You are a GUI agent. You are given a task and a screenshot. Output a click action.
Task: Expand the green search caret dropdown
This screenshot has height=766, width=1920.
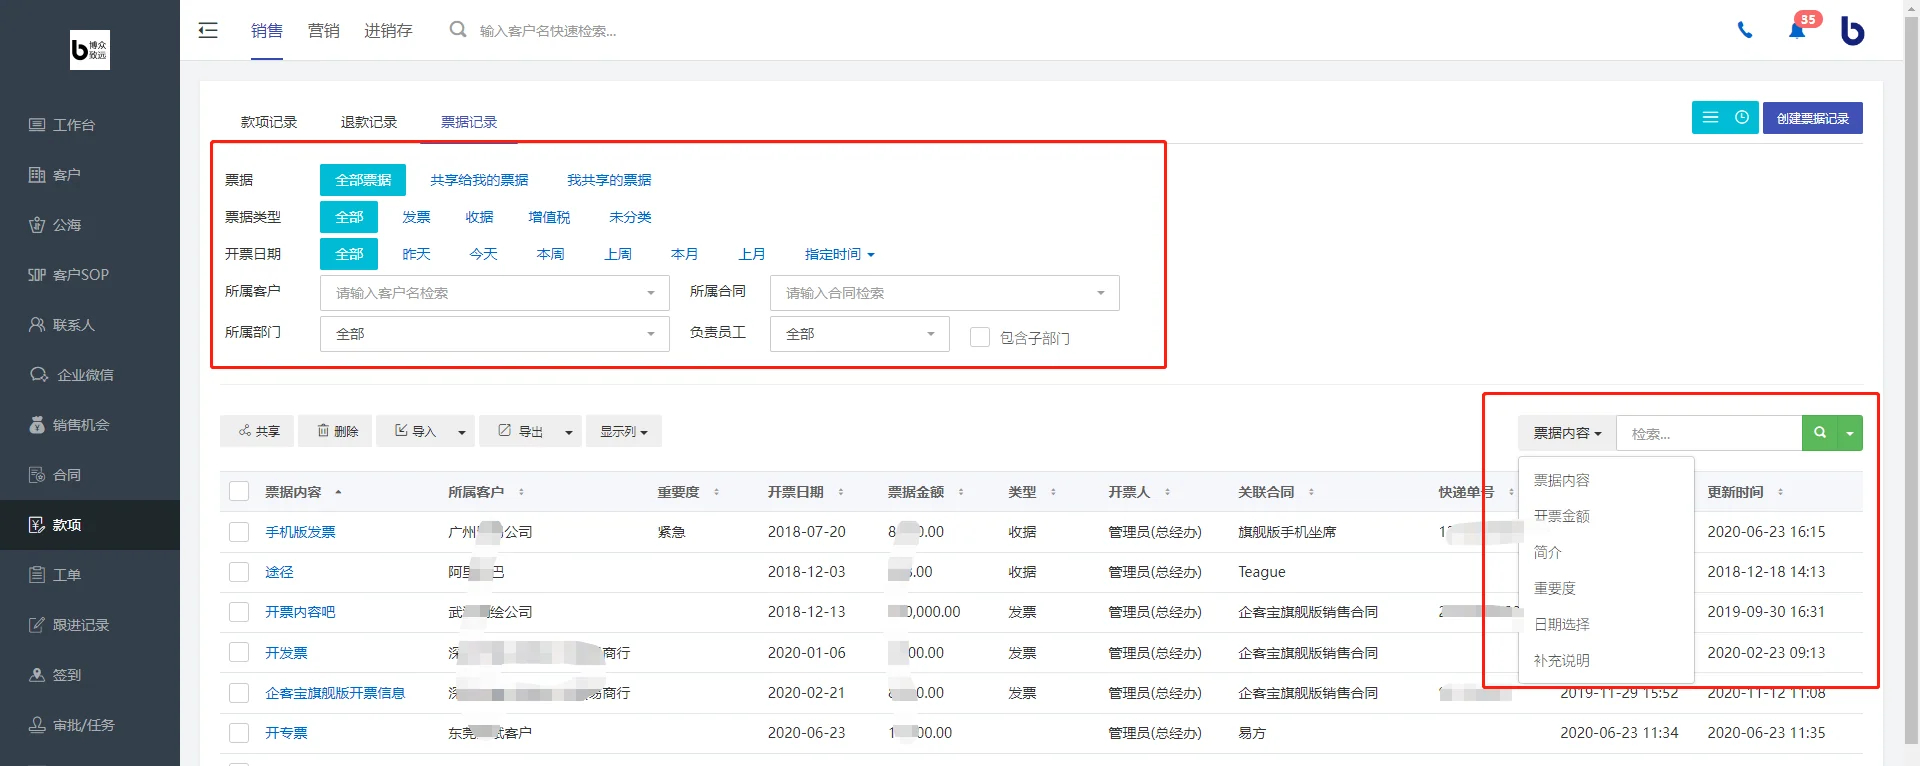1850,433
